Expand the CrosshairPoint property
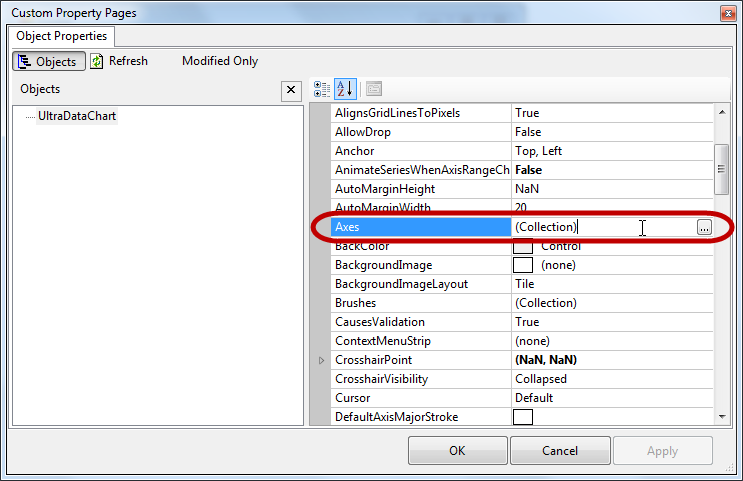The height and width of the screenshot is (481, 743). (321, 360)
